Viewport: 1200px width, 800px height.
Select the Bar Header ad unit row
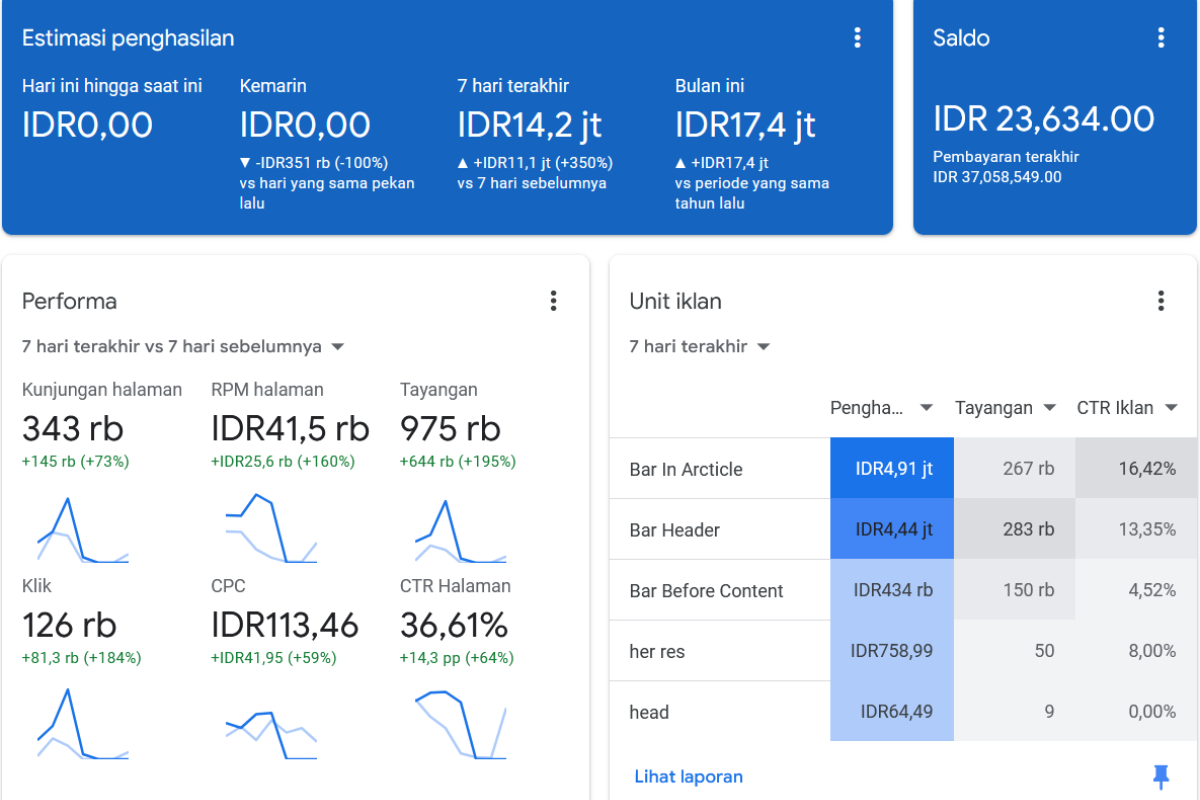coord(675,530)
